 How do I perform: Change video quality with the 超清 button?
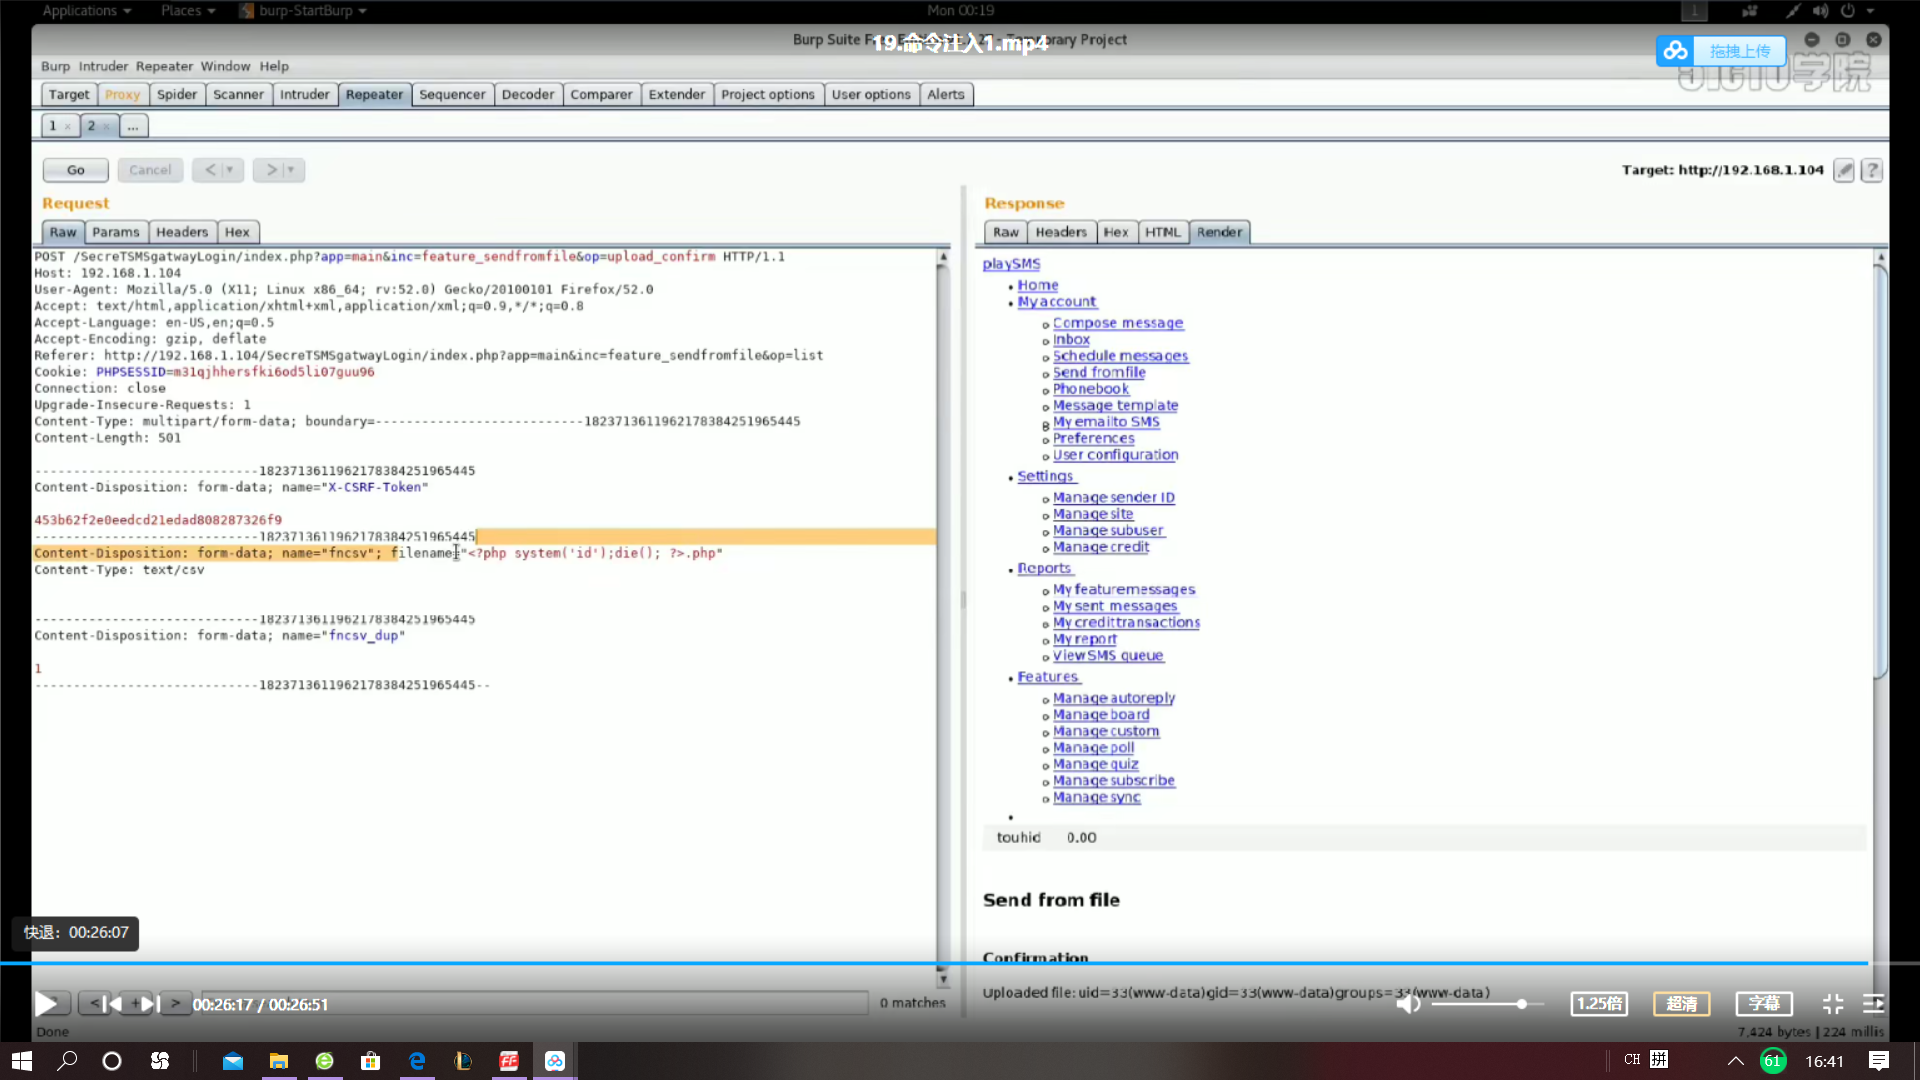click(1682, 1003)
